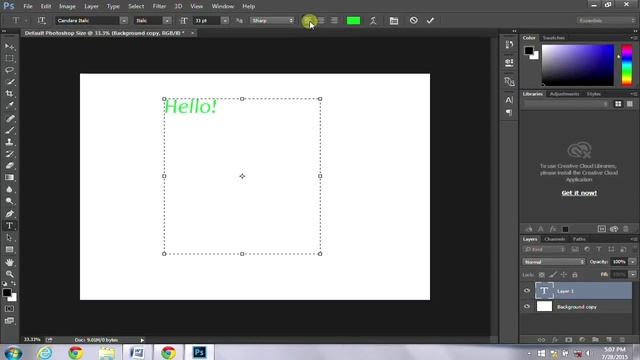The image size is (640, 360).
Task: Toggle lock position icon
Action: pos(564,275)
